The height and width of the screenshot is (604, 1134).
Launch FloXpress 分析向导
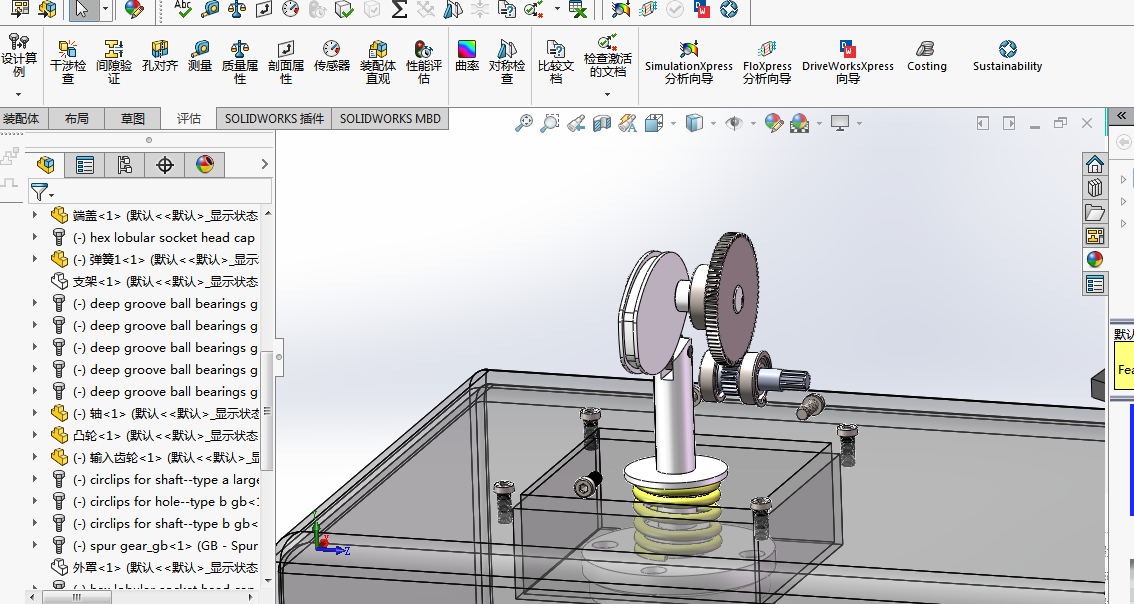click(767, 62)
